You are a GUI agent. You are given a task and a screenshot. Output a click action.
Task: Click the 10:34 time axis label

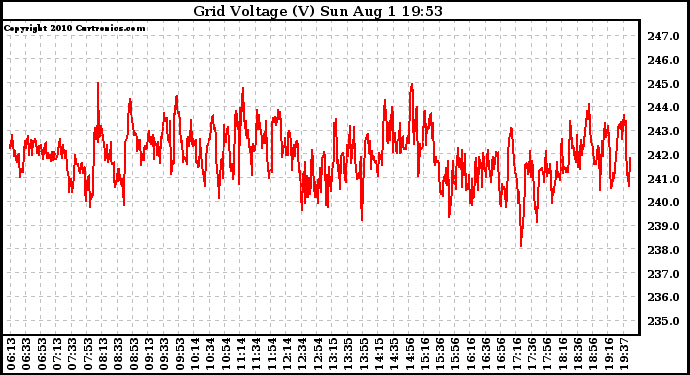(x=210, y=354)
